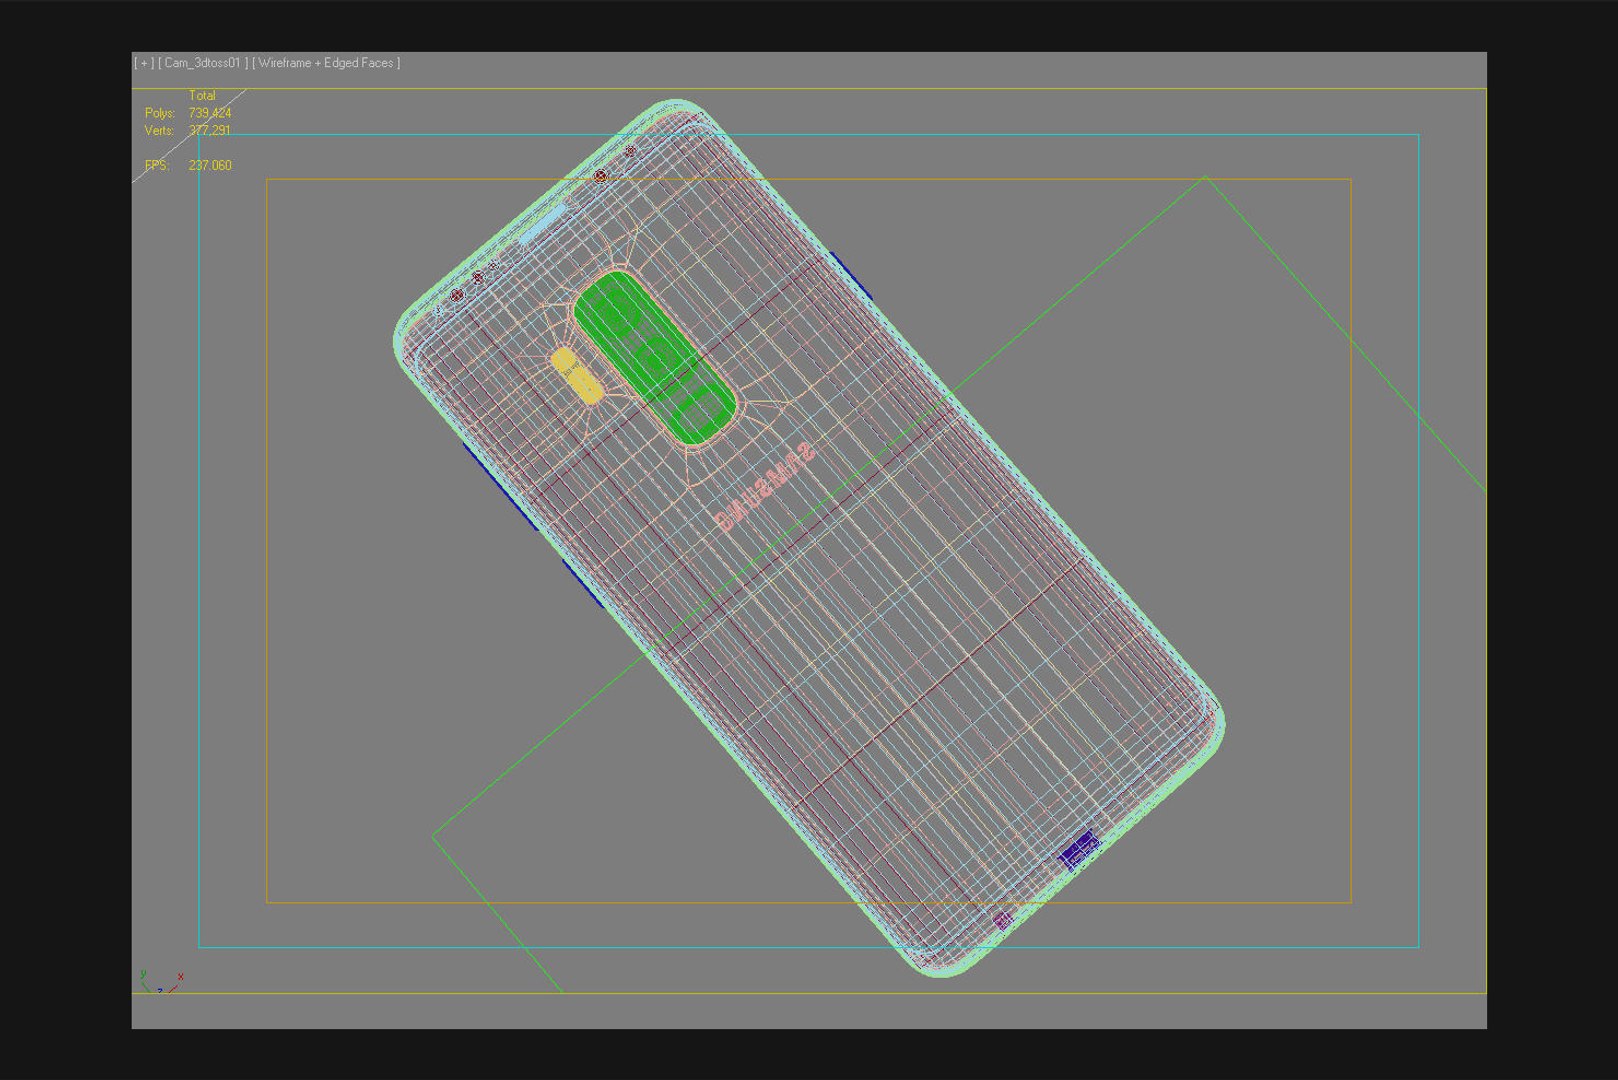Click the FPS value 237.060
1618x1080 pixels.
point(210,166)
